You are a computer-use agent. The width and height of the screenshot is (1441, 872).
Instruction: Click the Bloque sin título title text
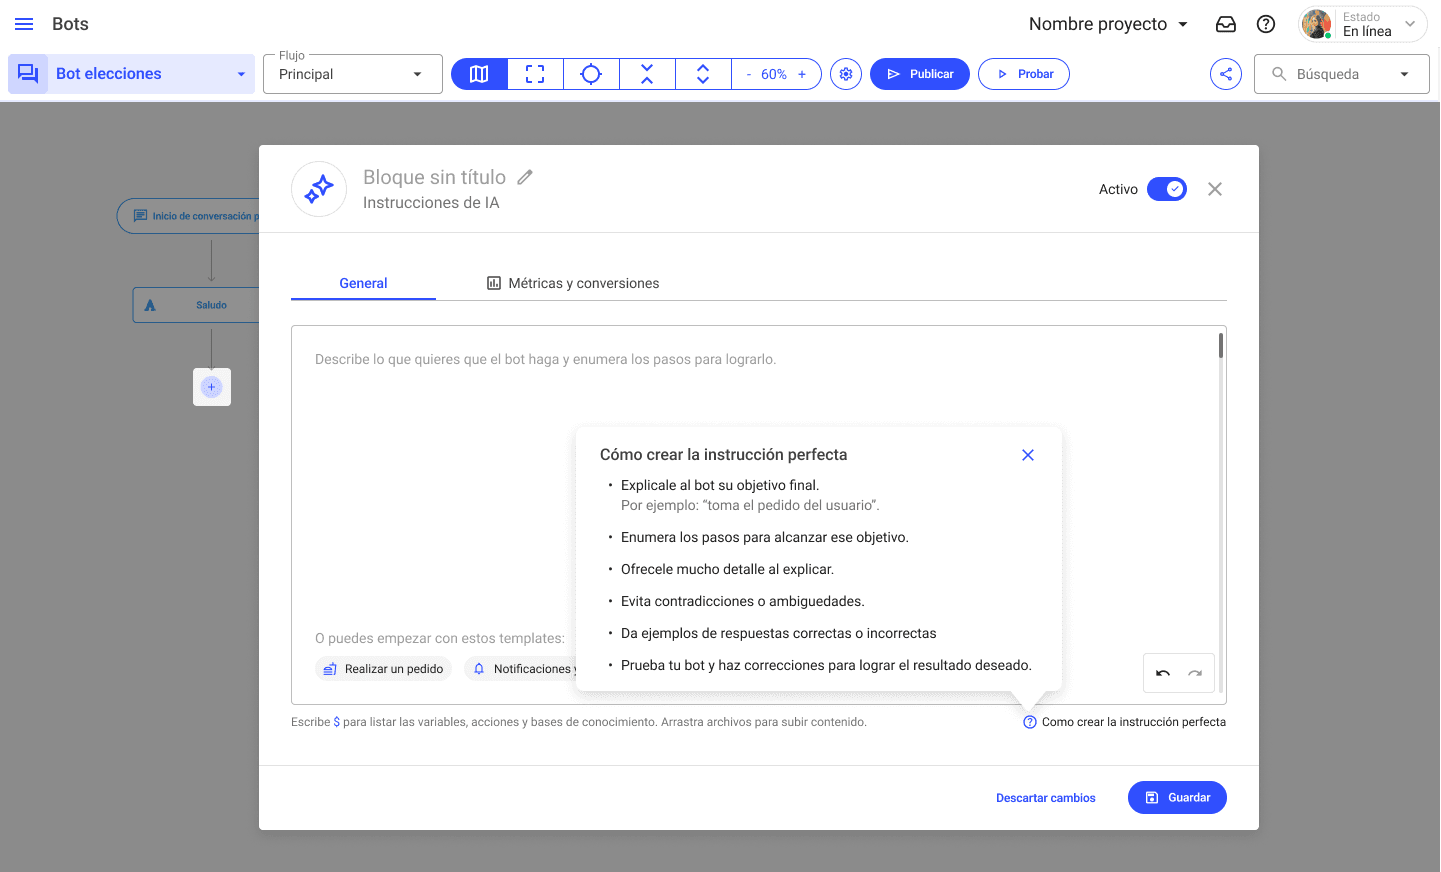coord(434,177)
